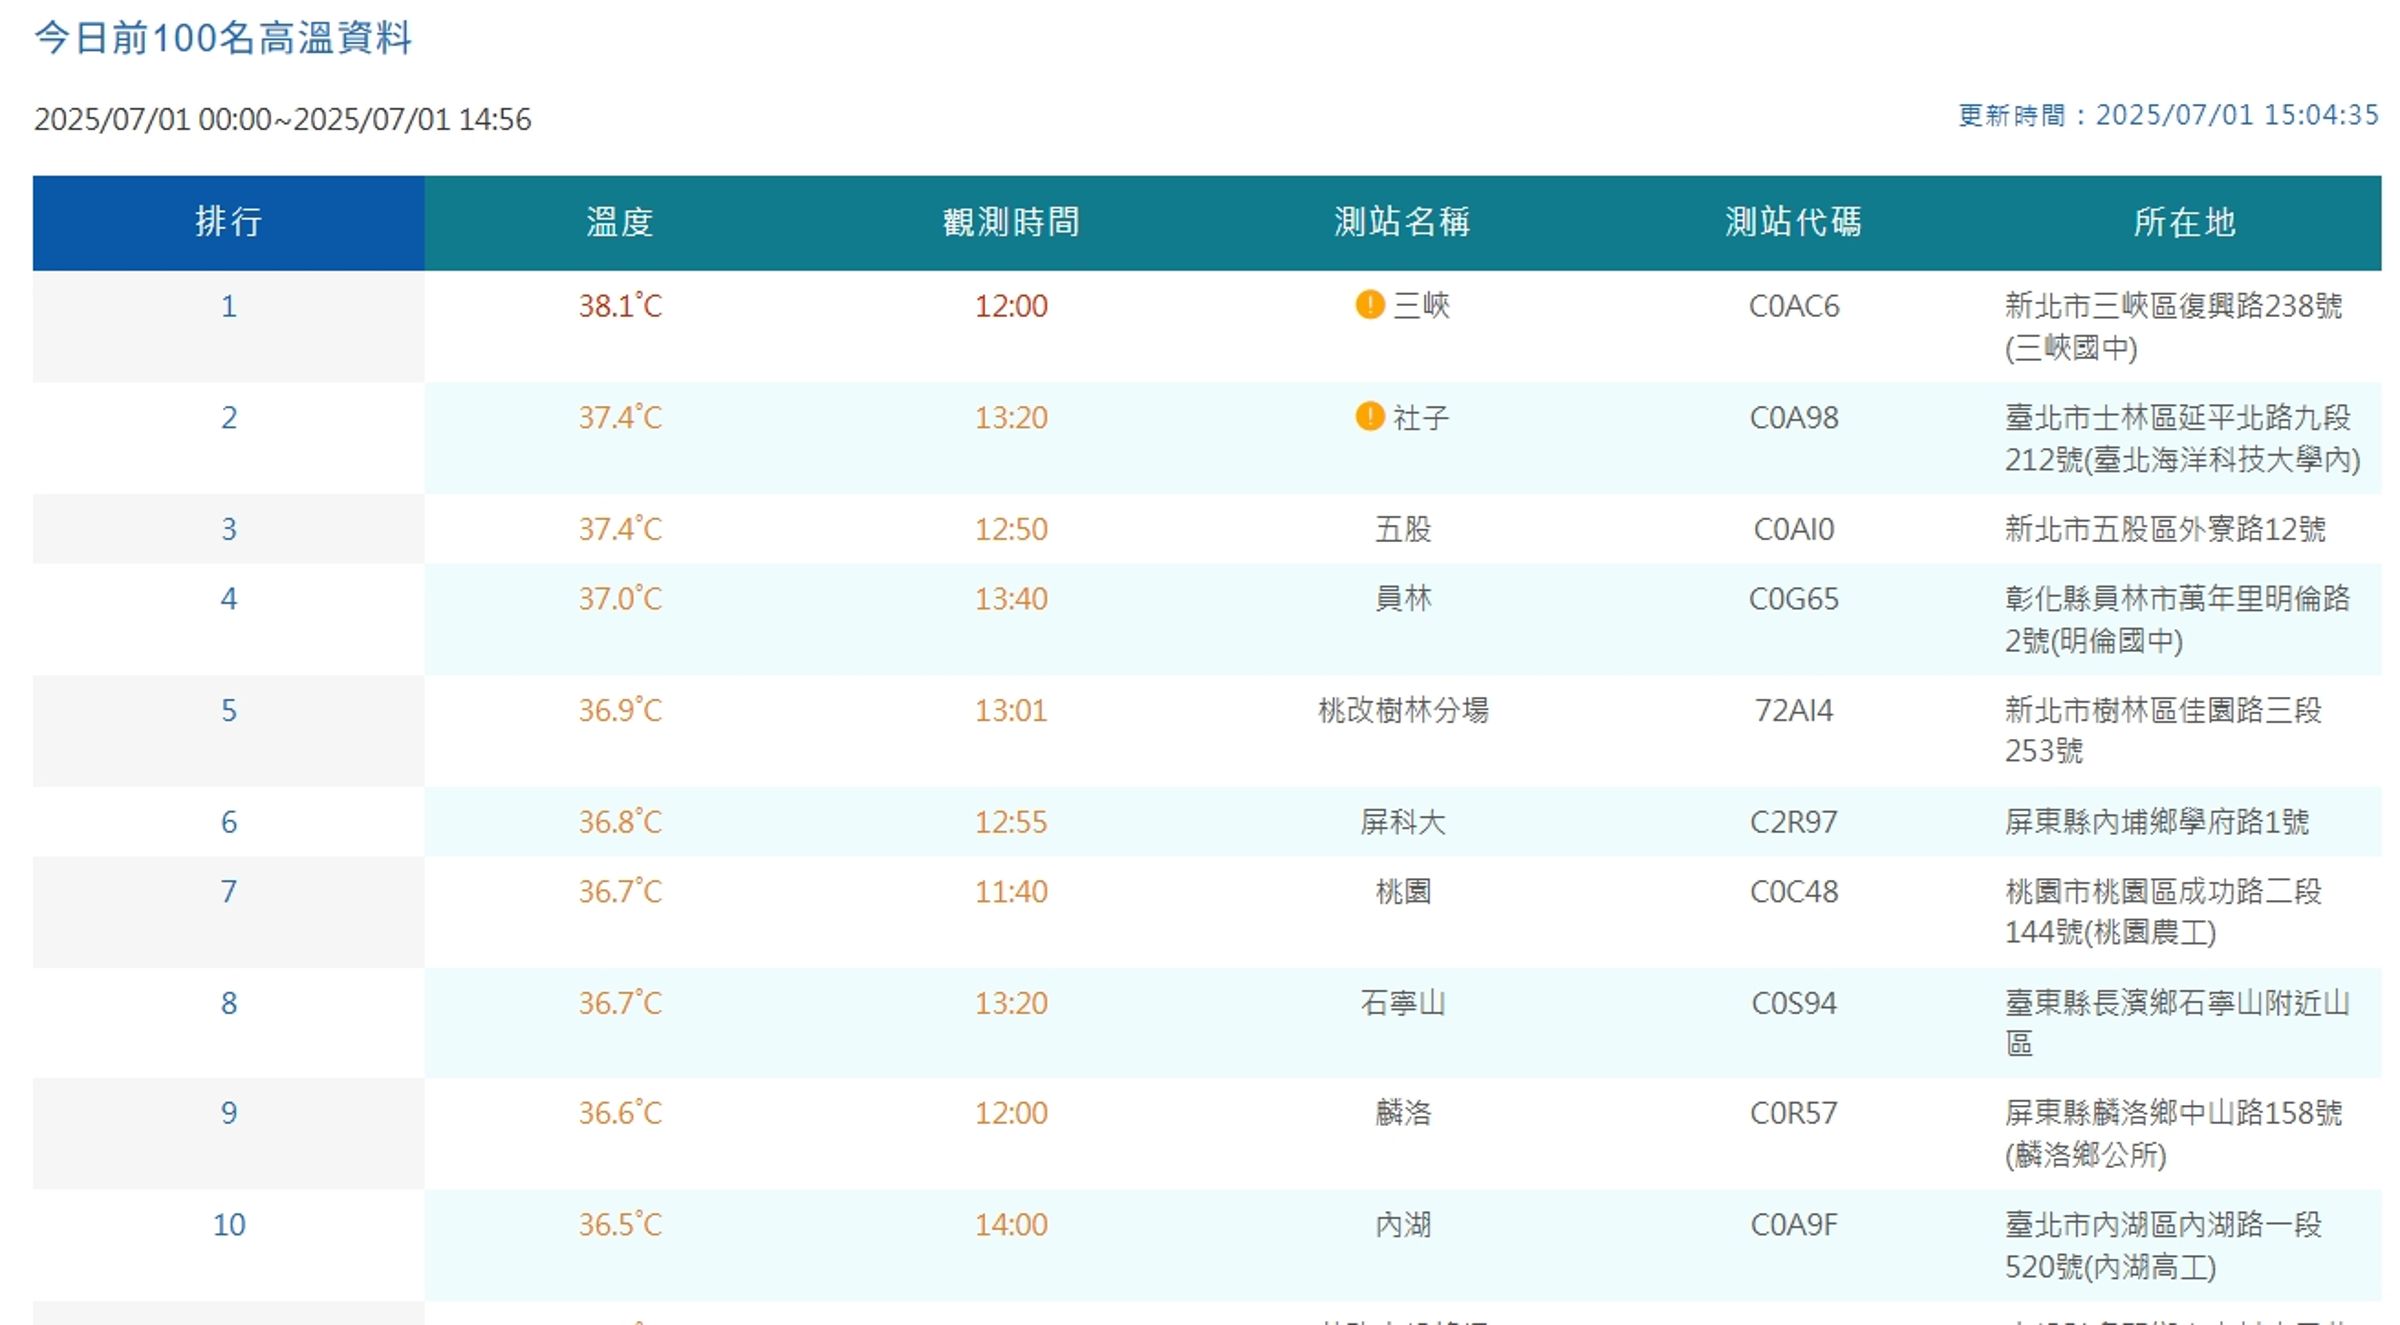
Task: Click station name 石寧山
Action: point(1403,1003)
